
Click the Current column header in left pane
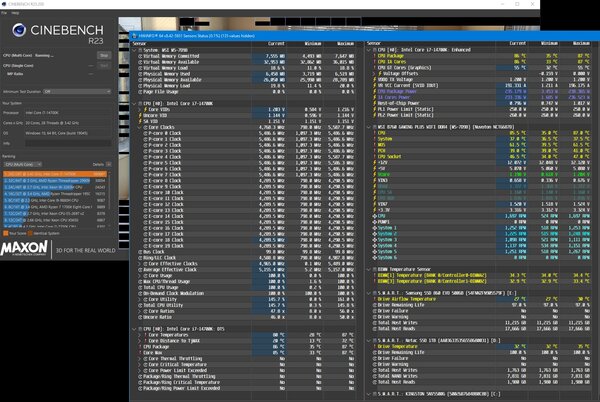276,44
